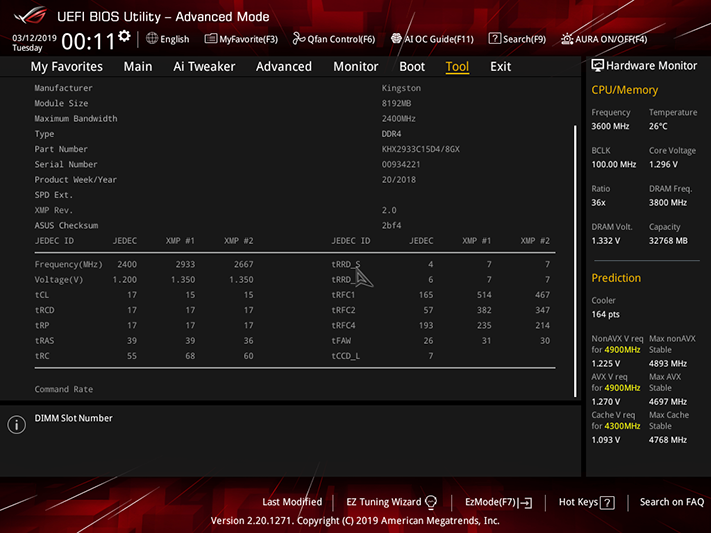Image resolution: width=711 pixels, height=533 pixels.
Task: Click the tRFC2 timing label
Action: click(343, 310)
